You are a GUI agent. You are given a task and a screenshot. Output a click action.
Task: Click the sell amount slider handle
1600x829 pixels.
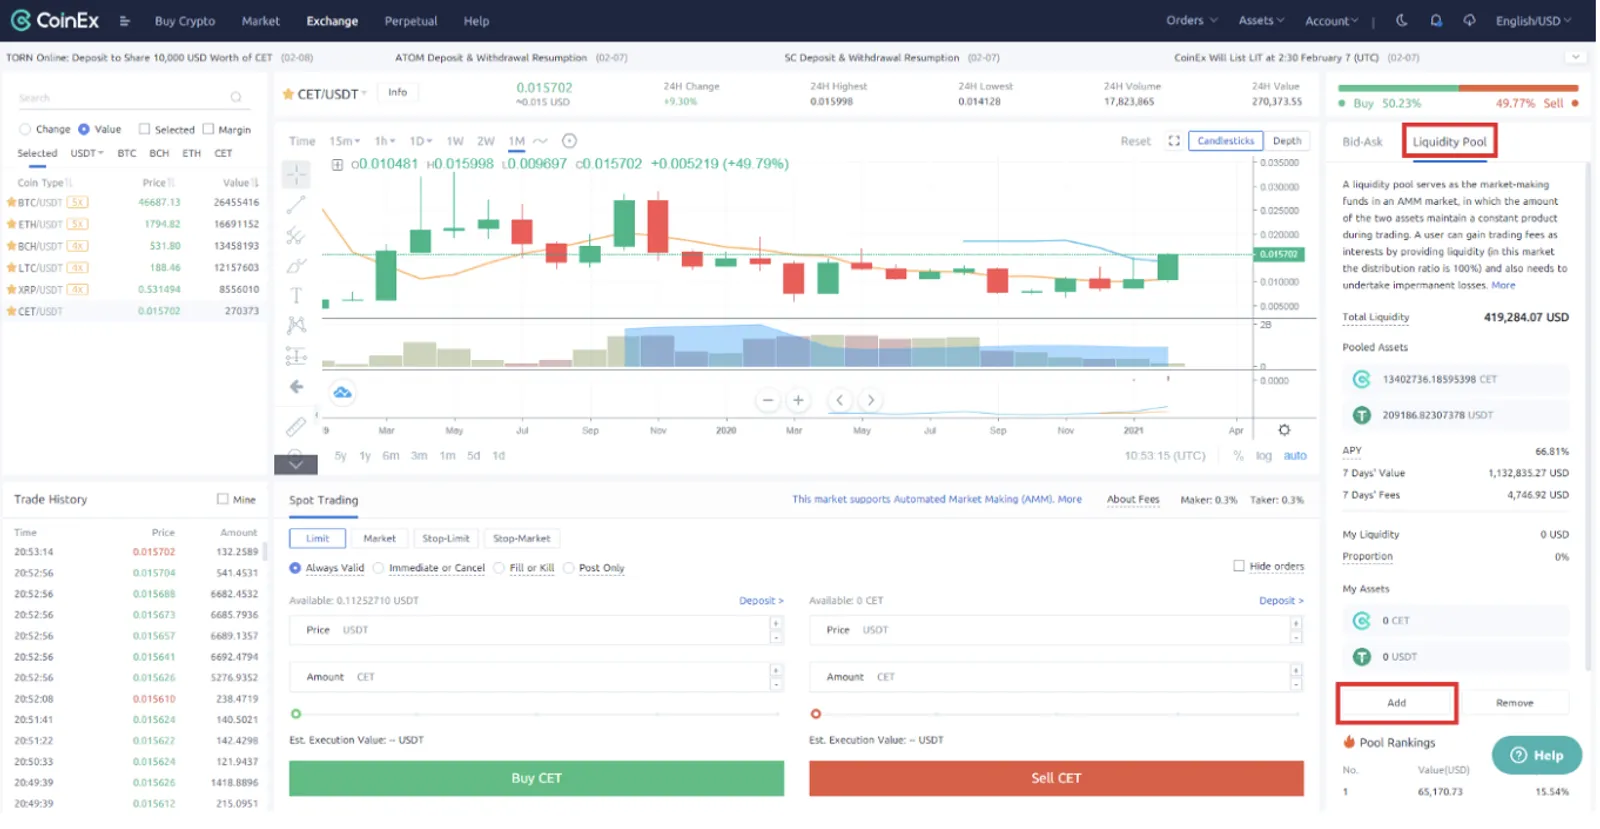pyautogui.click(x=816, y=714)
